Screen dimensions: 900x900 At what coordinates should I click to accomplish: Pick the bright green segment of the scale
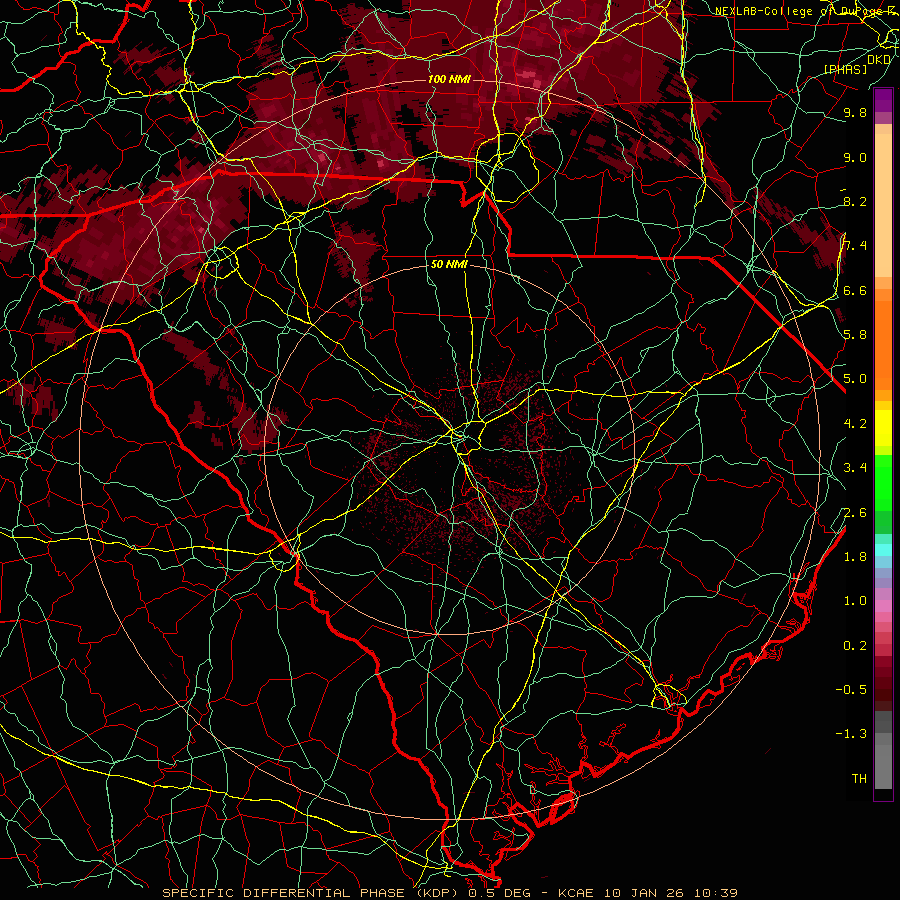[883, 483]
